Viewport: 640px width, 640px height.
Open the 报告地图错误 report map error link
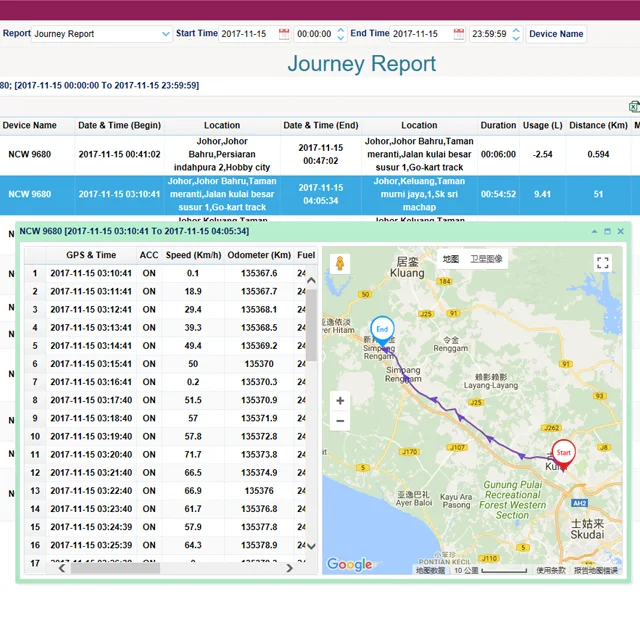pyautogui.click(x=595, y=570)
